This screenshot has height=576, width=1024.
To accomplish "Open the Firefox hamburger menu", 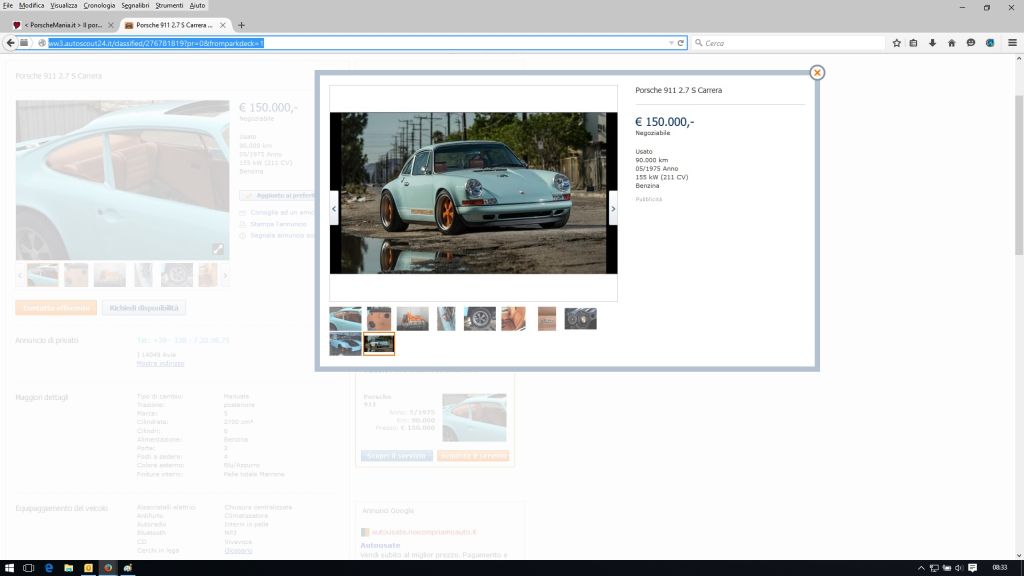I will (1012, 43).
